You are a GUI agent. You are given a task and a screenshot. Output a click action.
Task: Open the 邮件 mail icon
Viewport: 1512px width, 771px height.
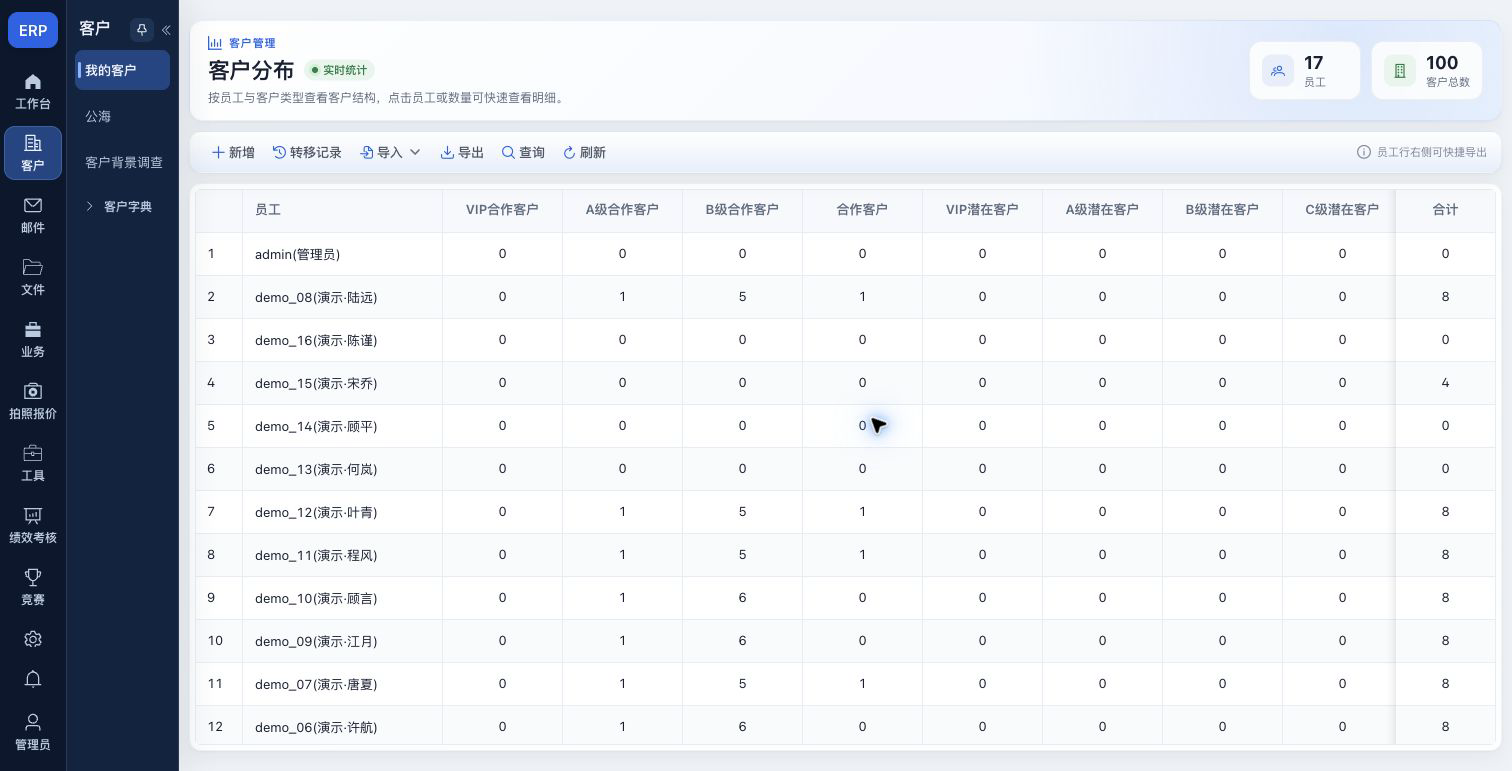tap(33, 205)
